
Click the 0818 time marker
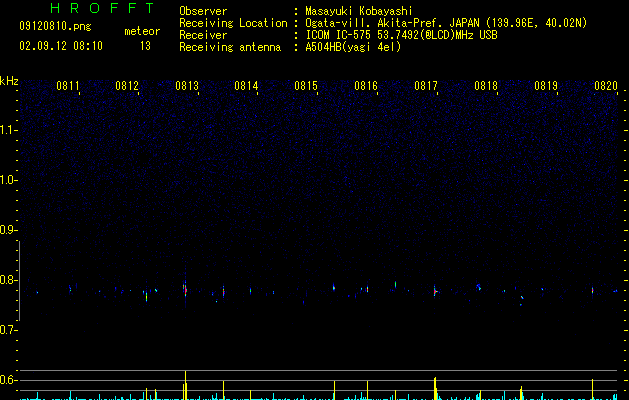[x=486, y=86]
